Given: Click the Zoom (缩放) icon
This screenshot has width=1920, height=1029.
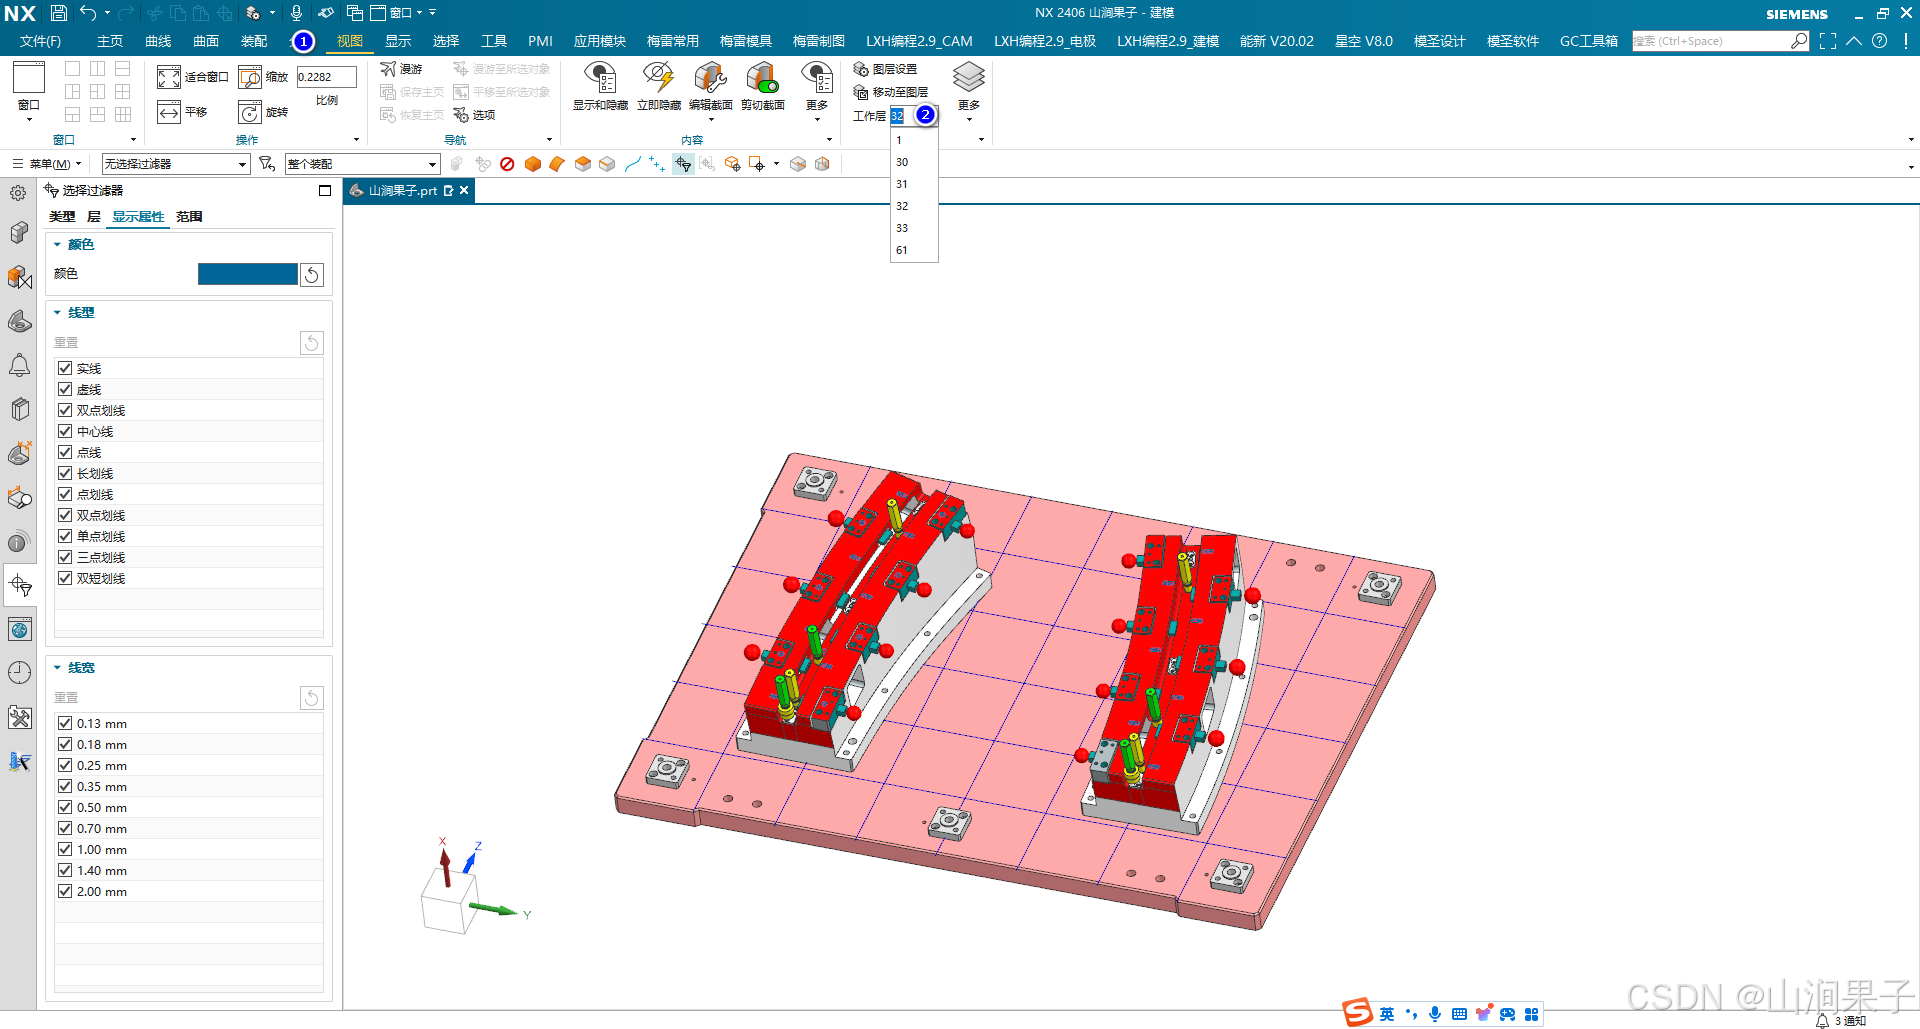Looking at the screenshot, I should [250, 77].
